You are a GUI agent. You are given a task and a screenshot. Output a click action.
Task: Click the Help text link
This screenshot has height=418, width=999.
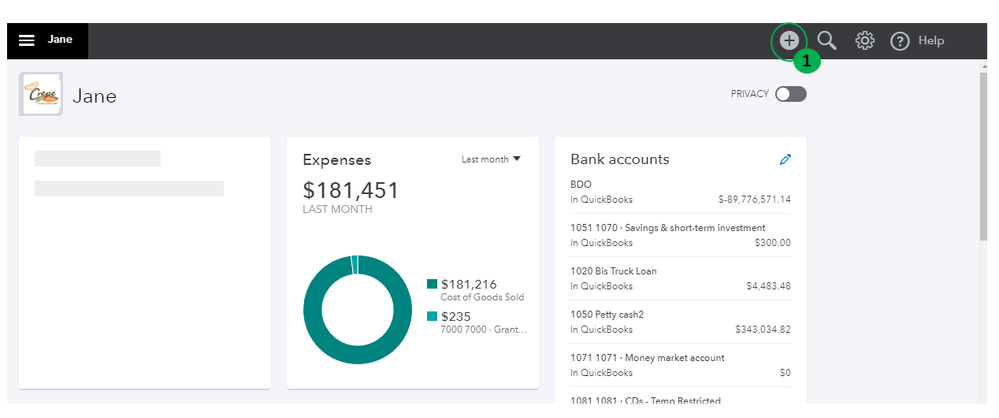pyautogui.click(x=931, y=41)
